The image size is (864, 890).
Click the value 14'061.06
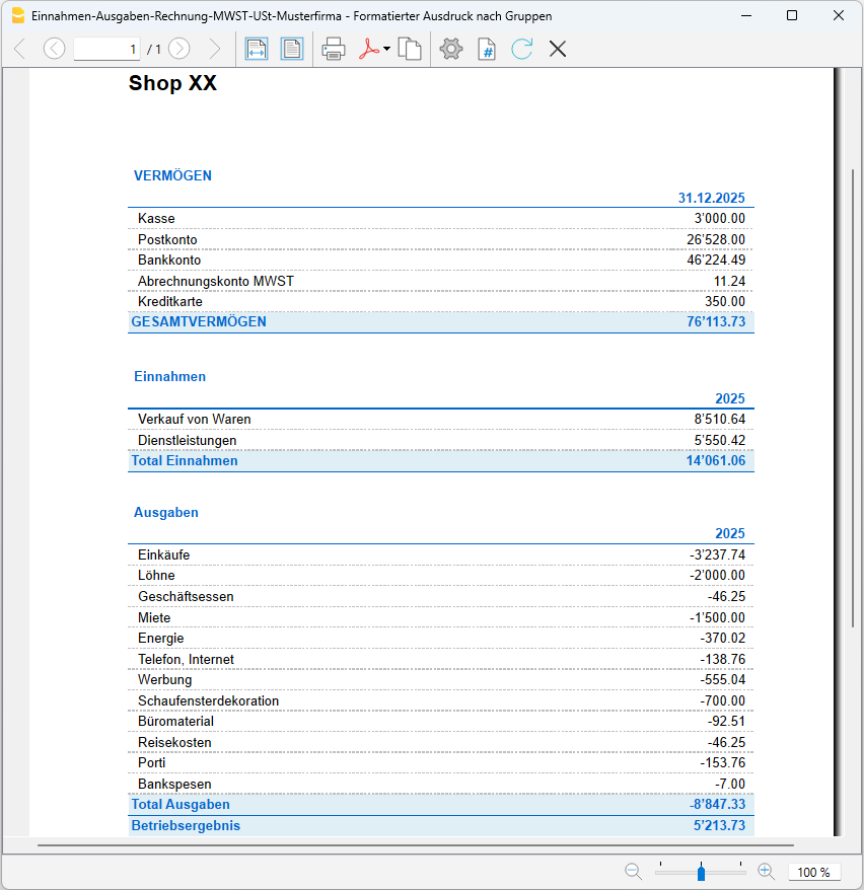716,461
